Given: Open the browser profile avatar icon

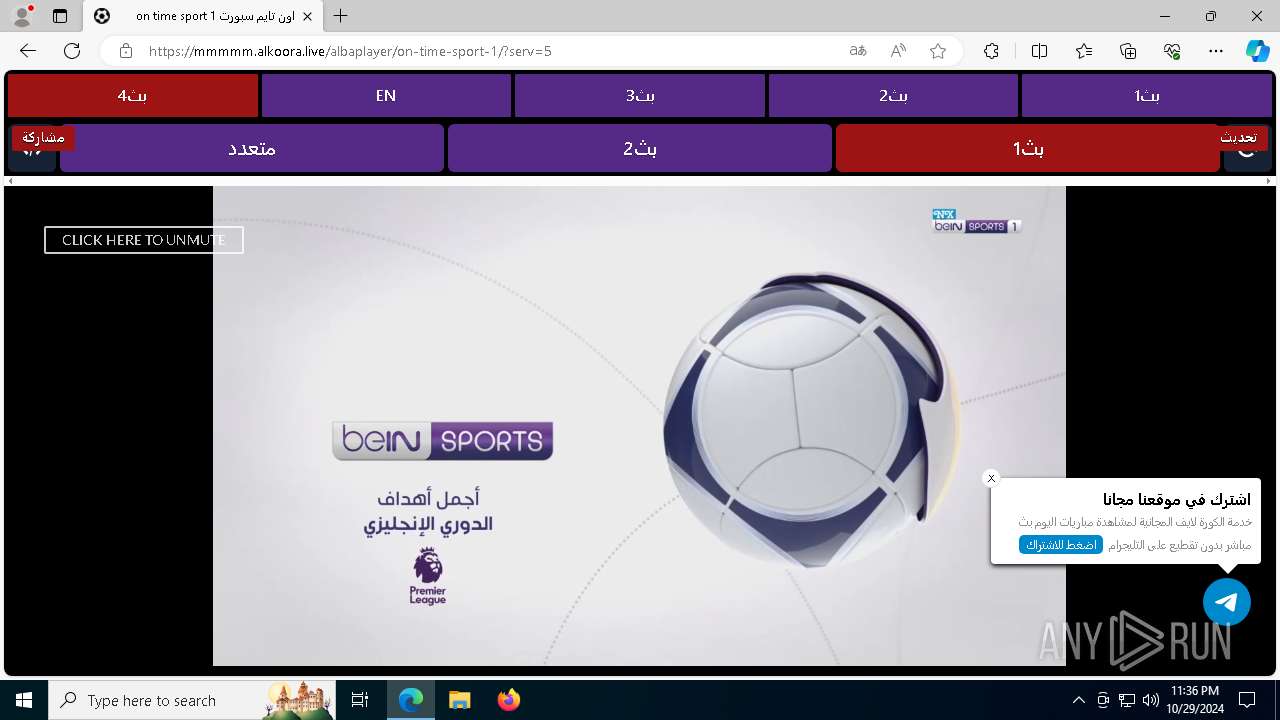Looking at the screenshot, I should (22, 16).
